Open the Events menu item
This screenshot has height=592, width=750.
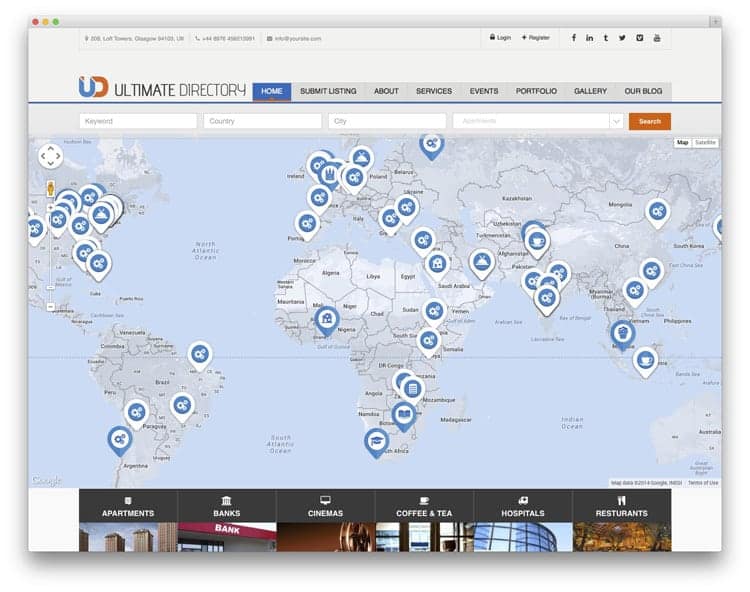[x=484, y=91]
